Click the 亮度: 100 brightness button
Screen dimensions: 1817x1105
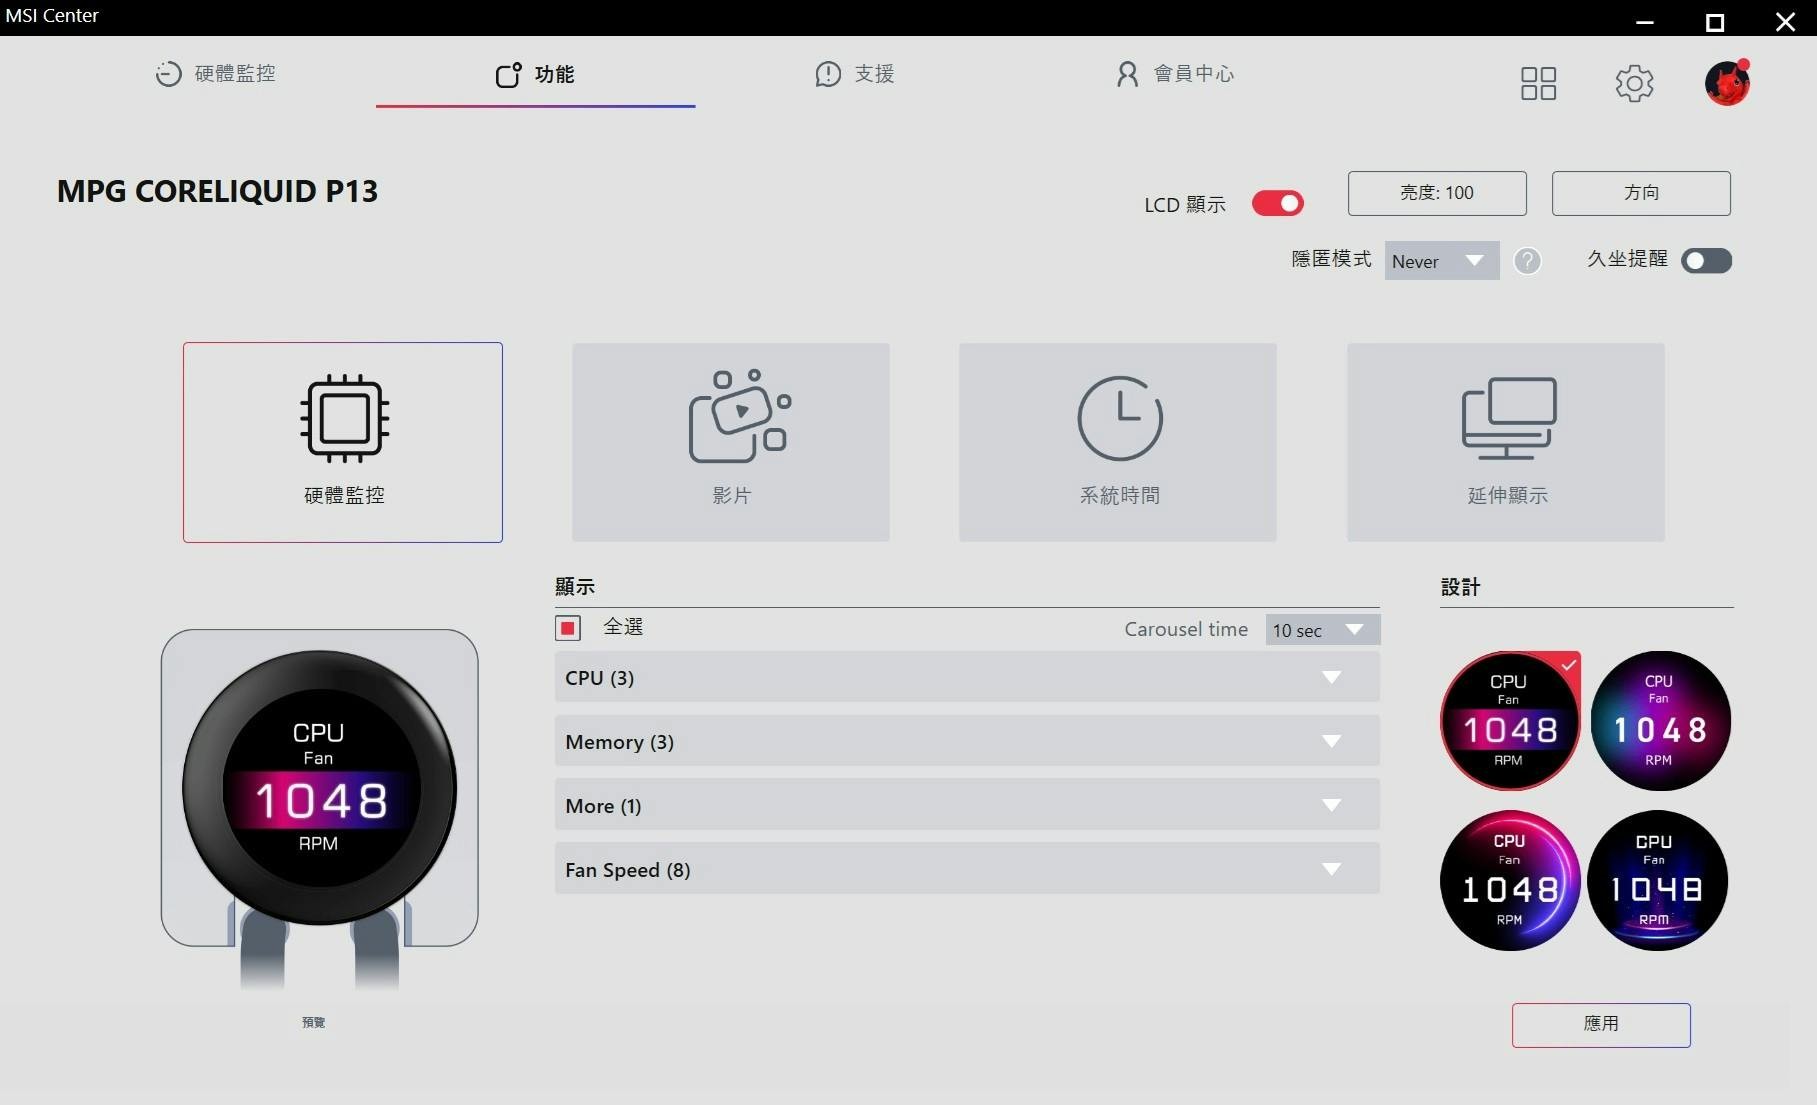[1437, 193]
